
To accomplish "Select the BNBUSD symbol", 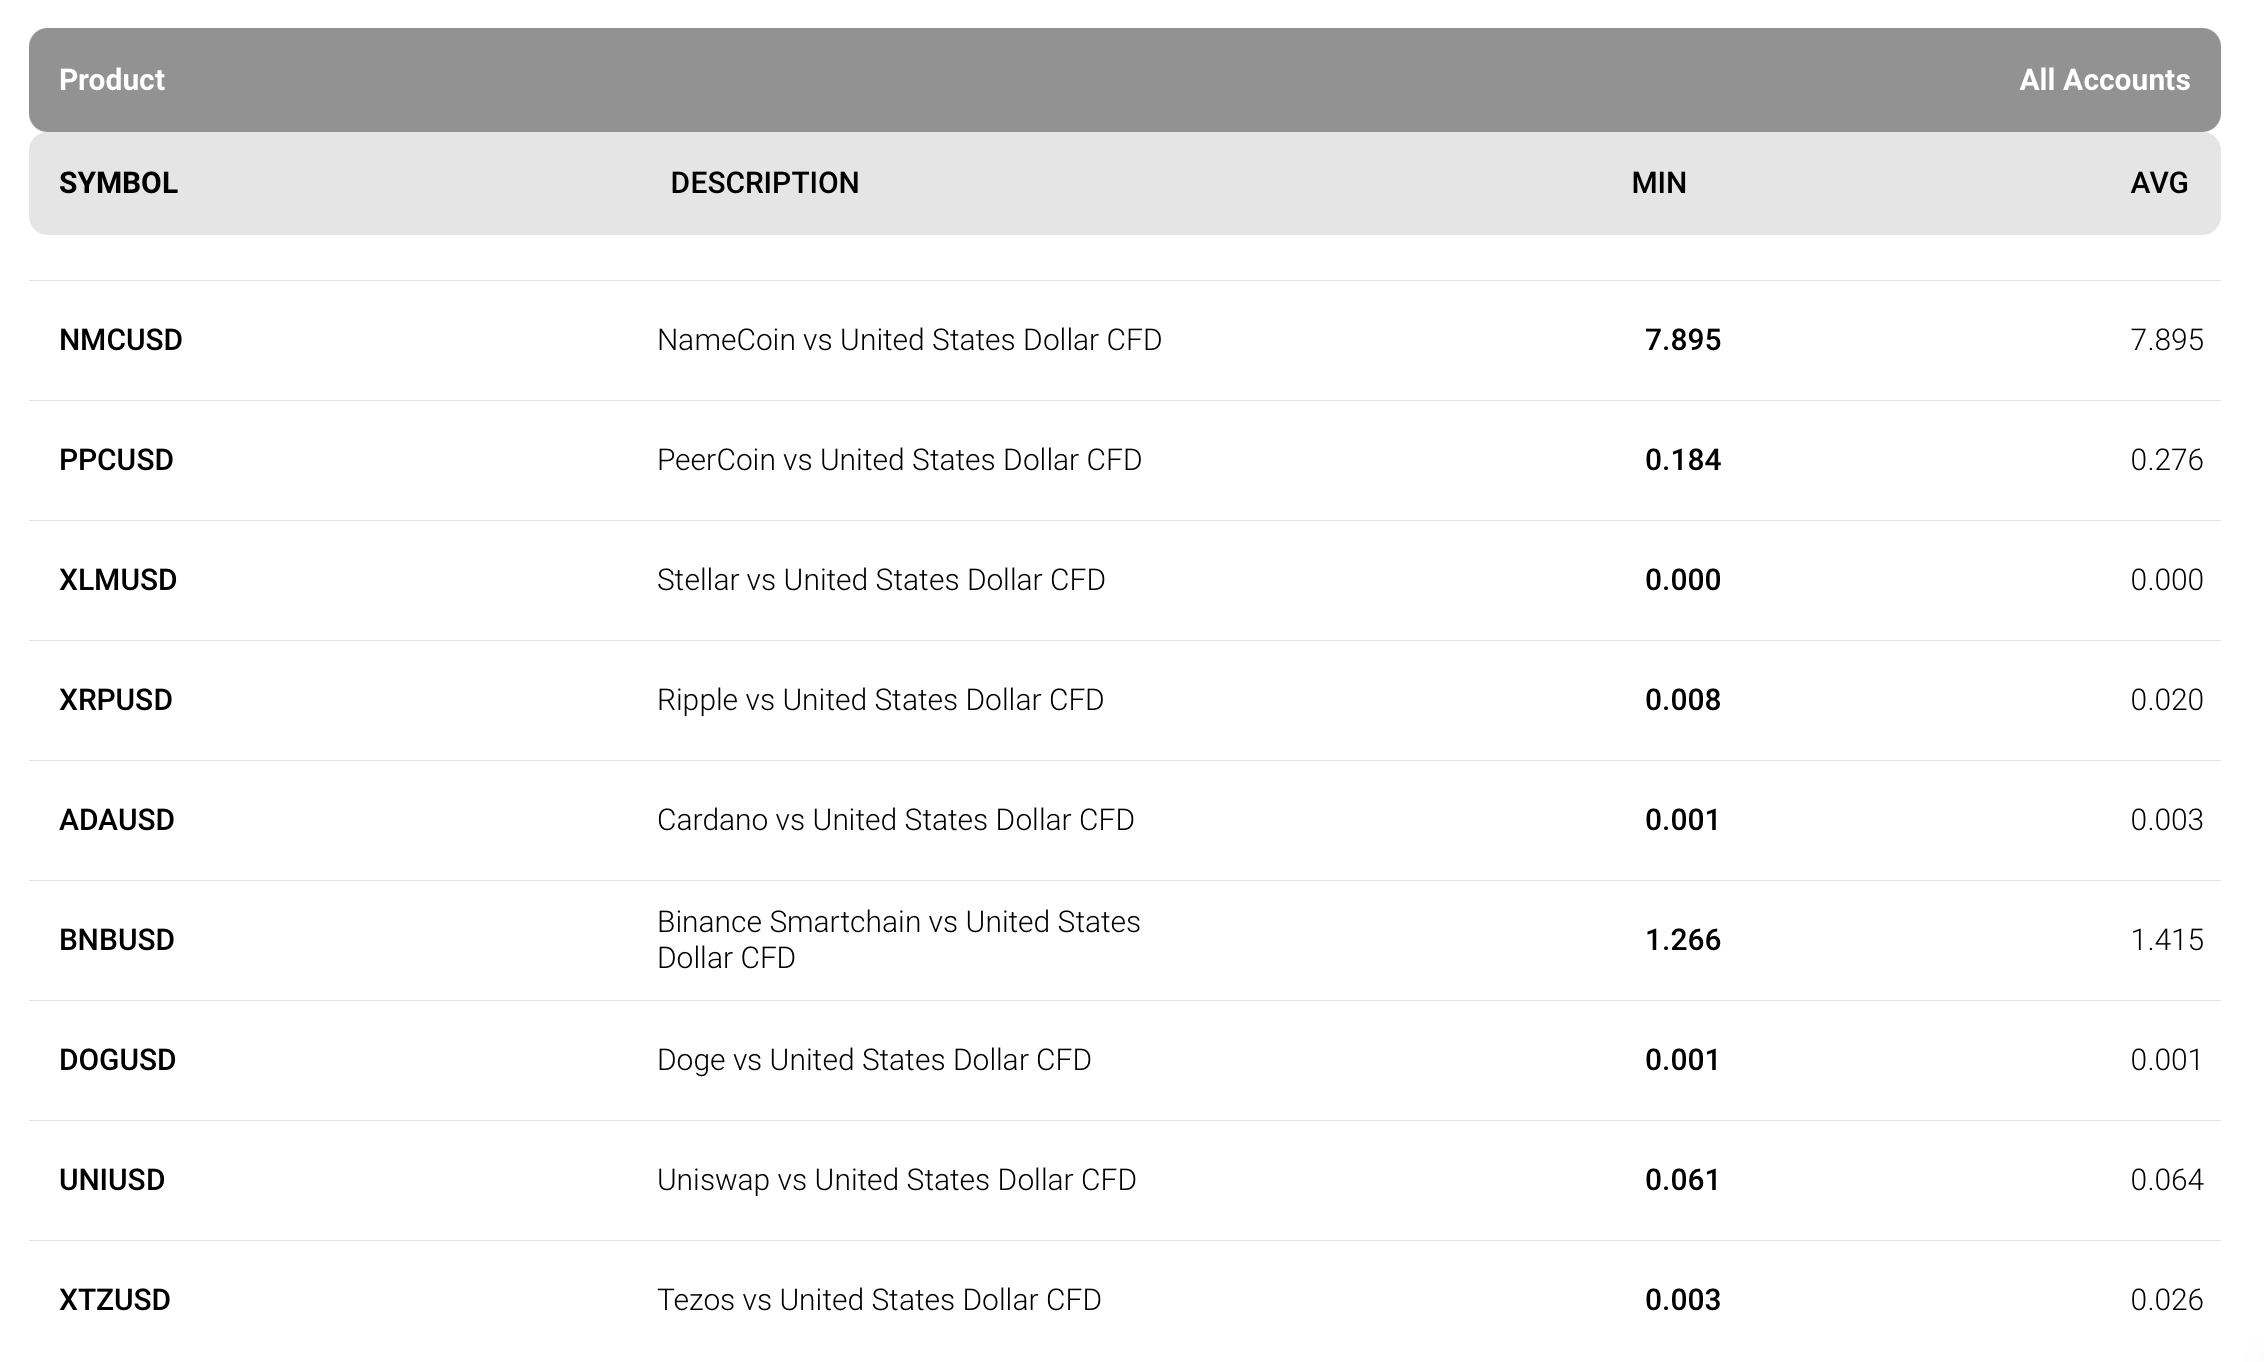I will [x=117, y=940].
